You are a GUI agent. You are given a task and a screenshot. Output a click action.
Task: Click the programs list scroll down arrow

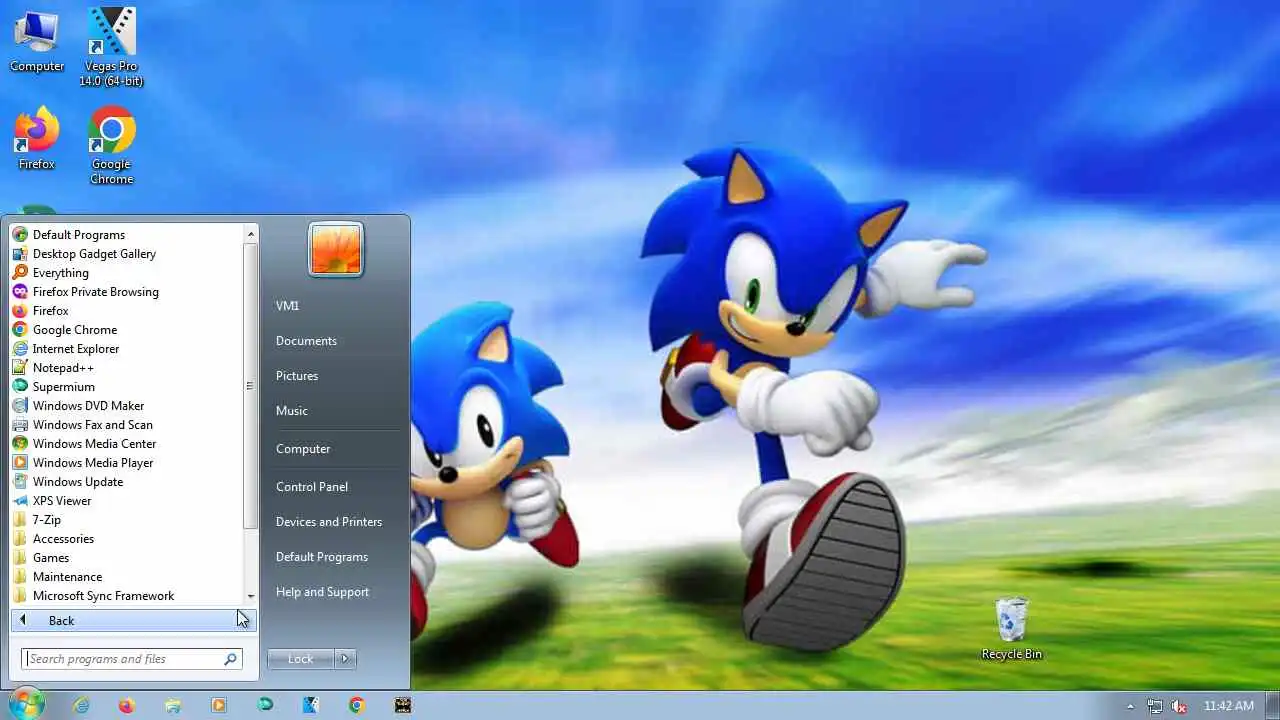(251, 596)
